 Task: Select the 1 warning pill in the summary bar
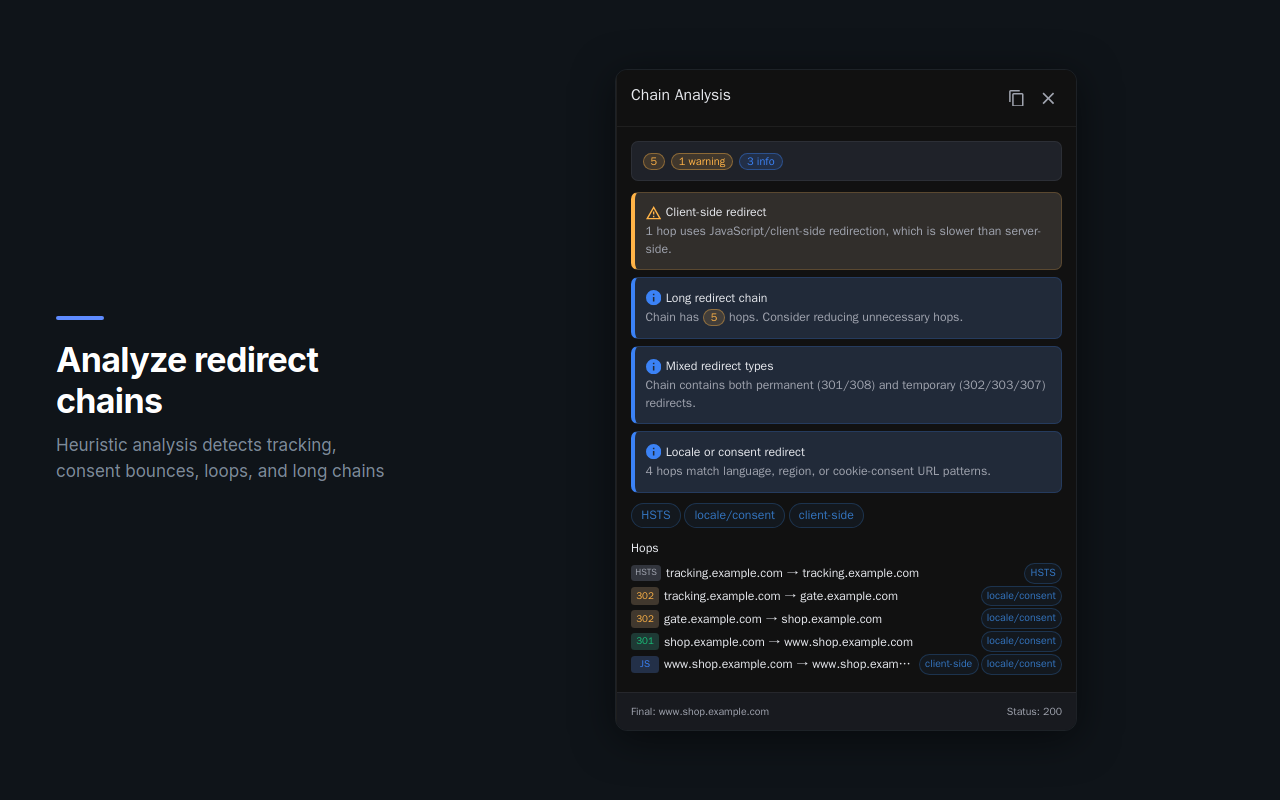pos(701,161)
